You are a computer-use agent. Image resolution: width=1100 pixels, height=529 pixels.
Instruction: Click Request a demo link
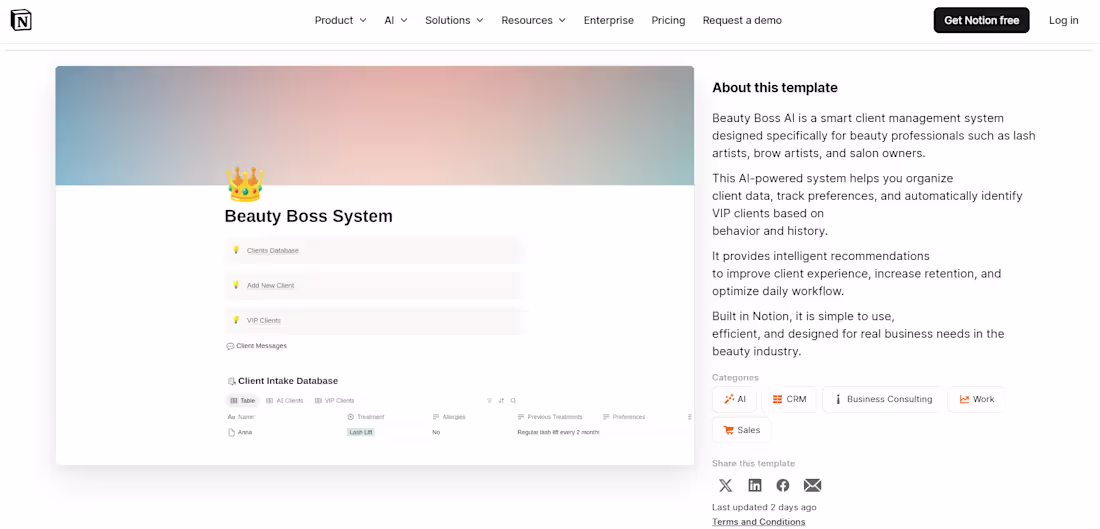point(742,20)
